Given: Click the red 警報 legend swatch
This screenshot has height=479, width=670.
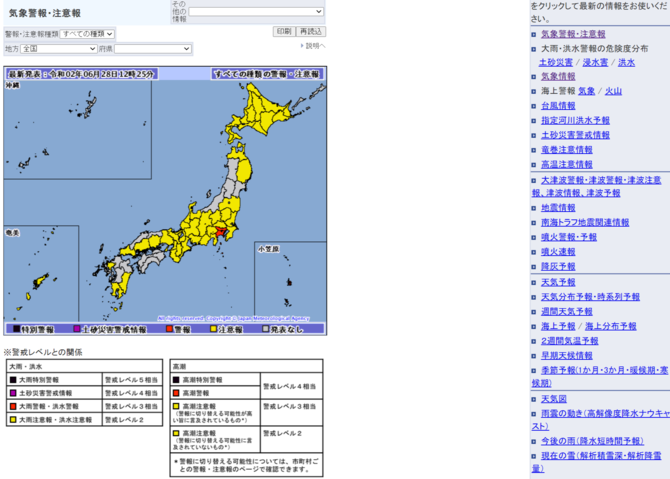Looking at the screenshot, I should coord(170,328).
